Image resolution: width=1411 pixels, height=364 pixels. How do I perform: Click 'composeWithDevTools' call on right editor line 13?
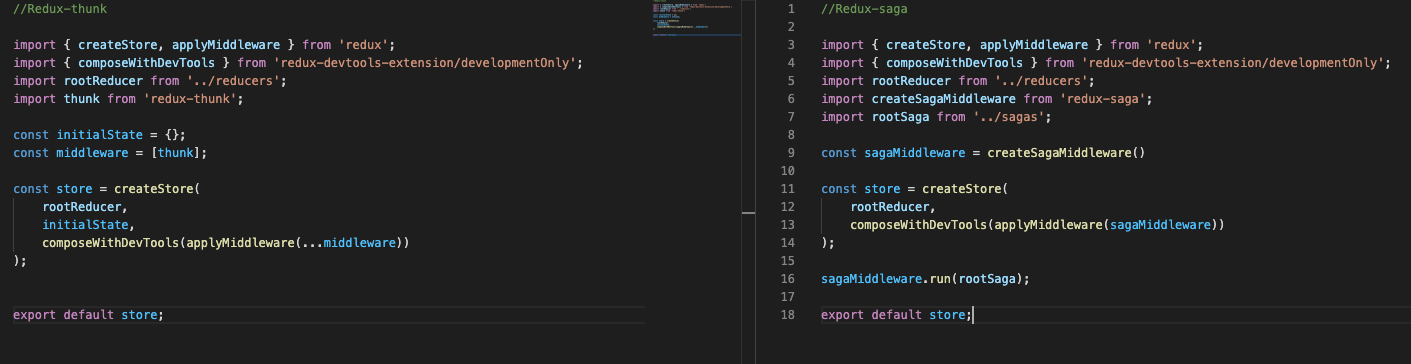(x=919, y=225)
